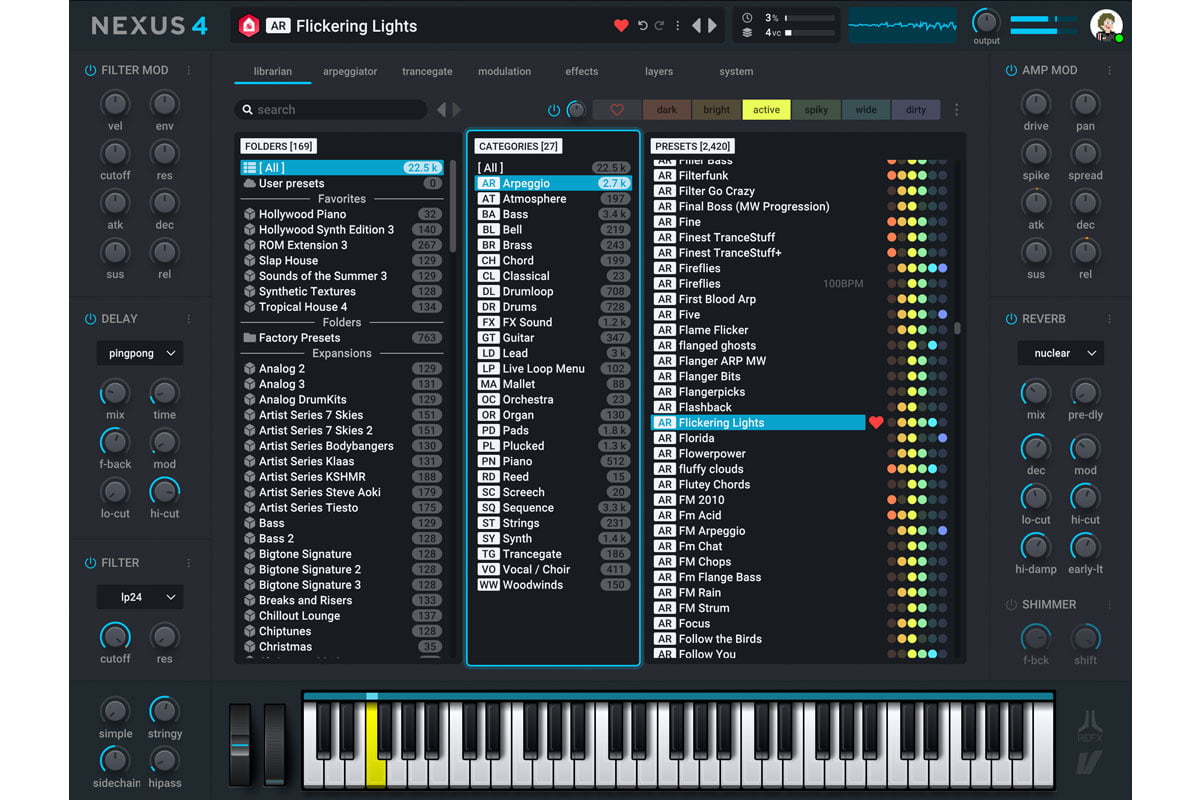Image resolution: width=1200 pixels, height=800 pixels.
Task: Click the left arrow next to the search box
Action: pos(441,110)
